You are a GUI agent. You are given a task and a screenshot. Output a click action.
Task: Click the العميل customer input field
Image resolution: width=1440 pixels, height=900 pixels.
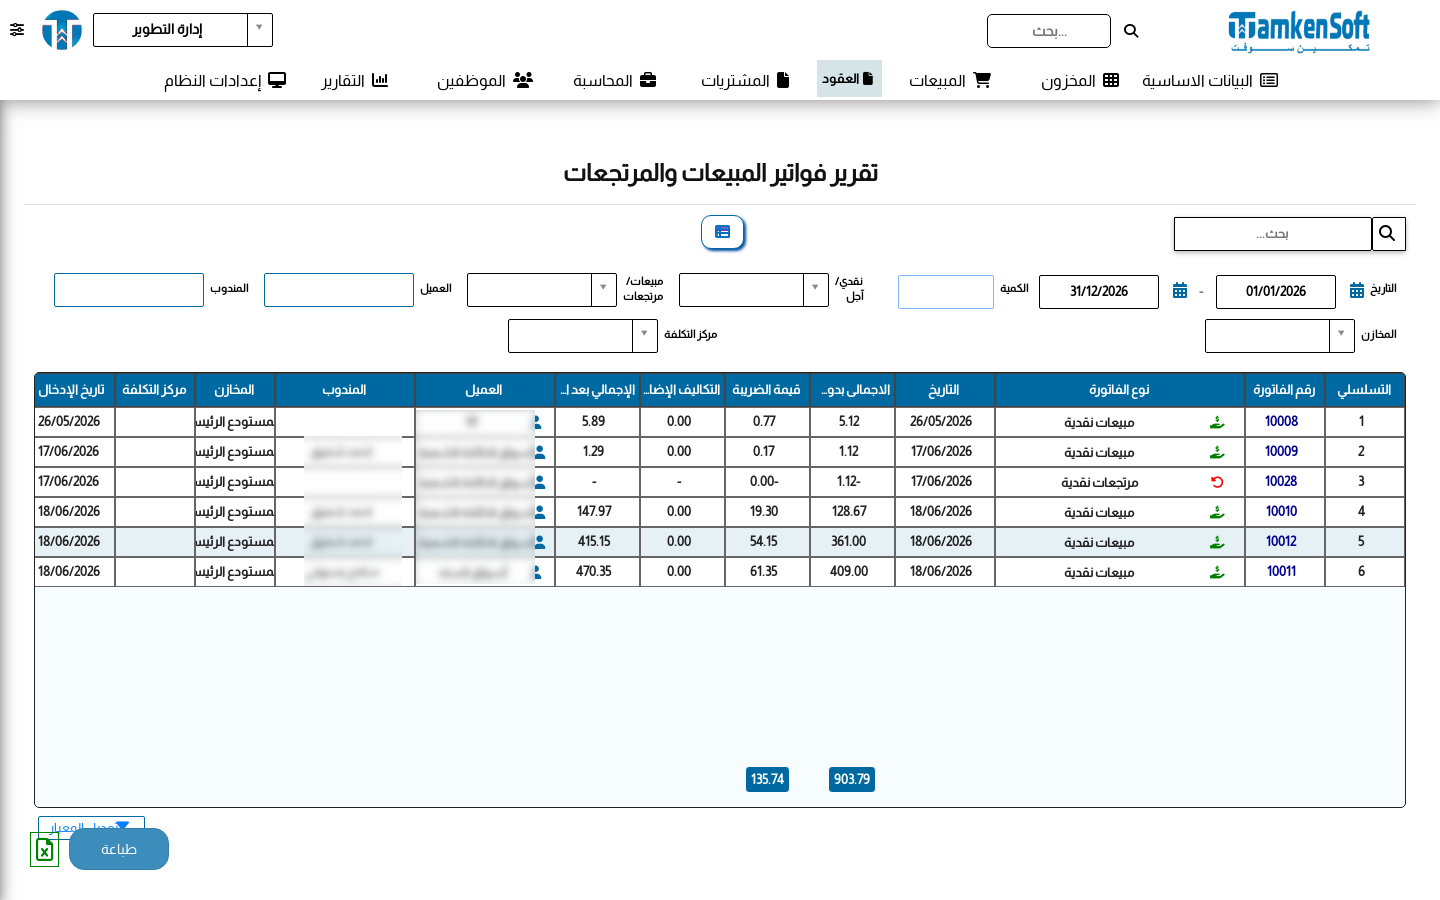pos(339,290)
